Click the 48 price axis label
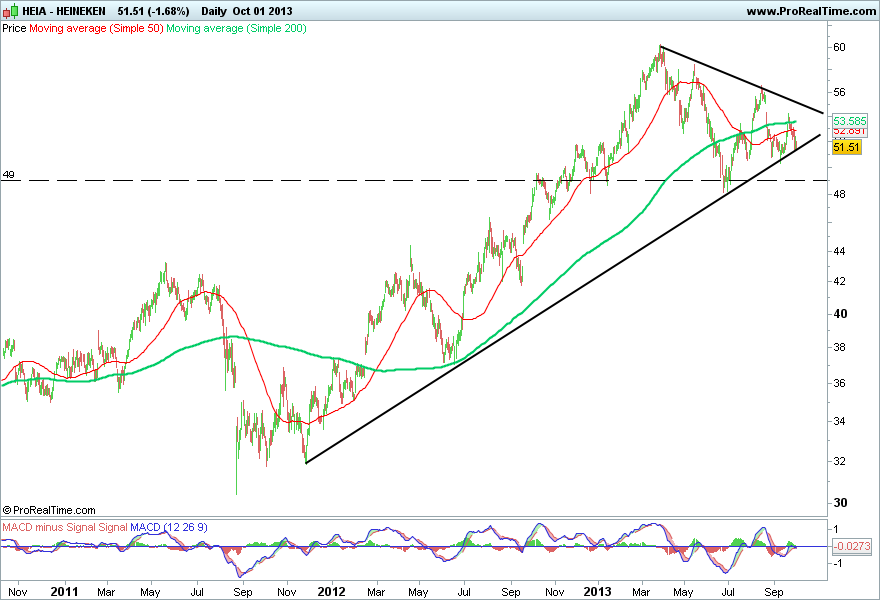 [x=839, y=194]
